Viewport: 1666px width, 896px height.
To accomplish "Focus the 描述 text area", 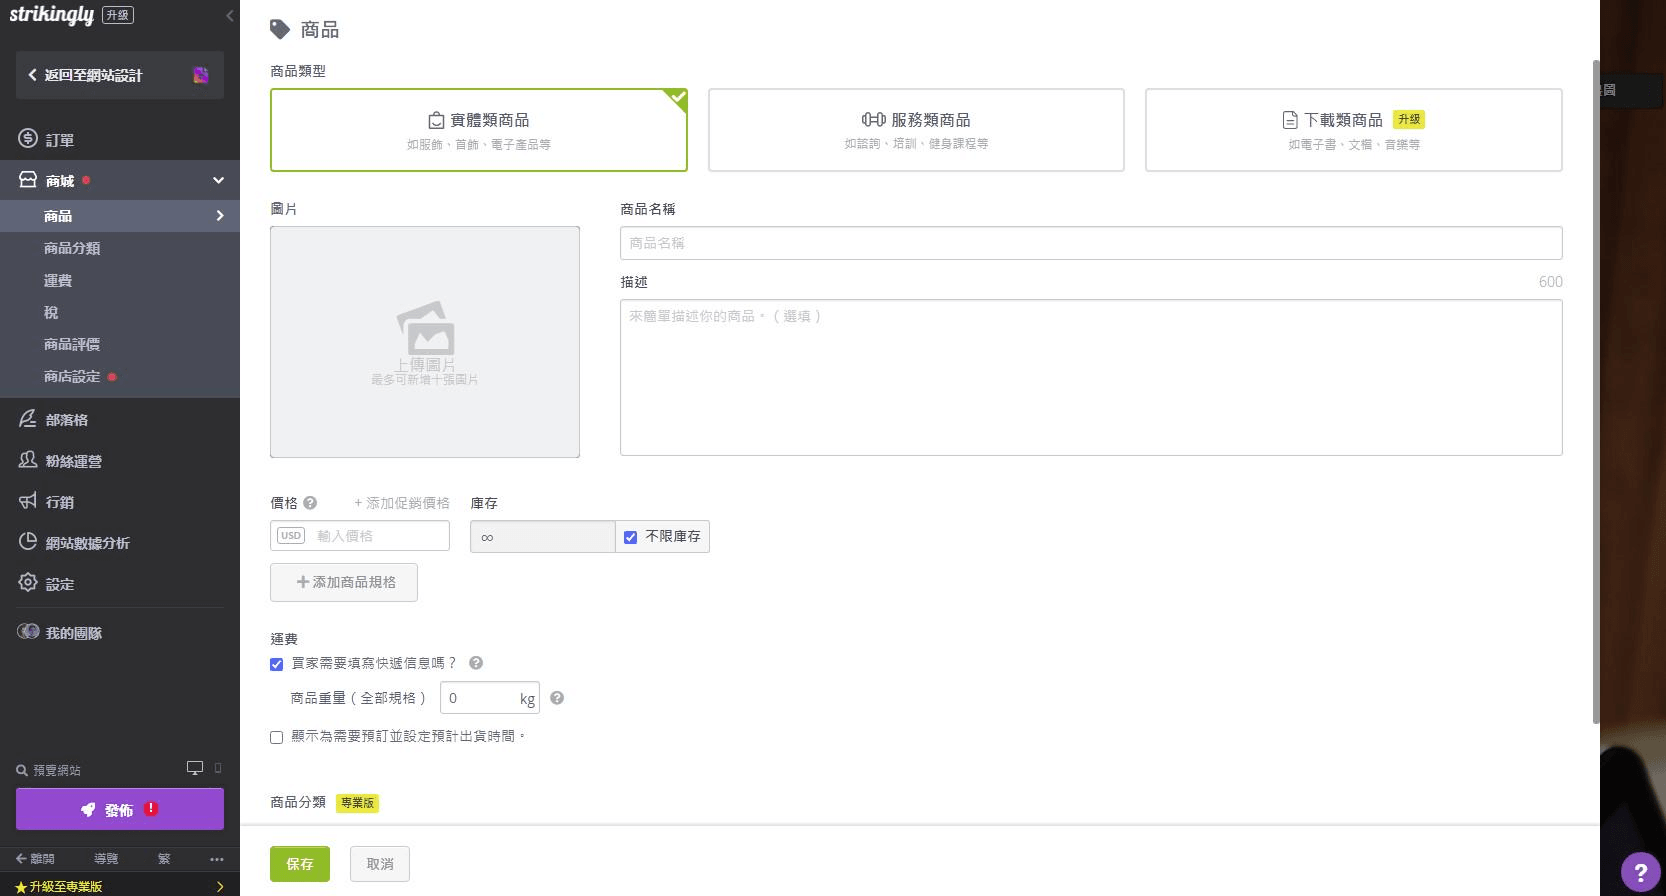I will pyautogui.click(x=1091, y=377).
